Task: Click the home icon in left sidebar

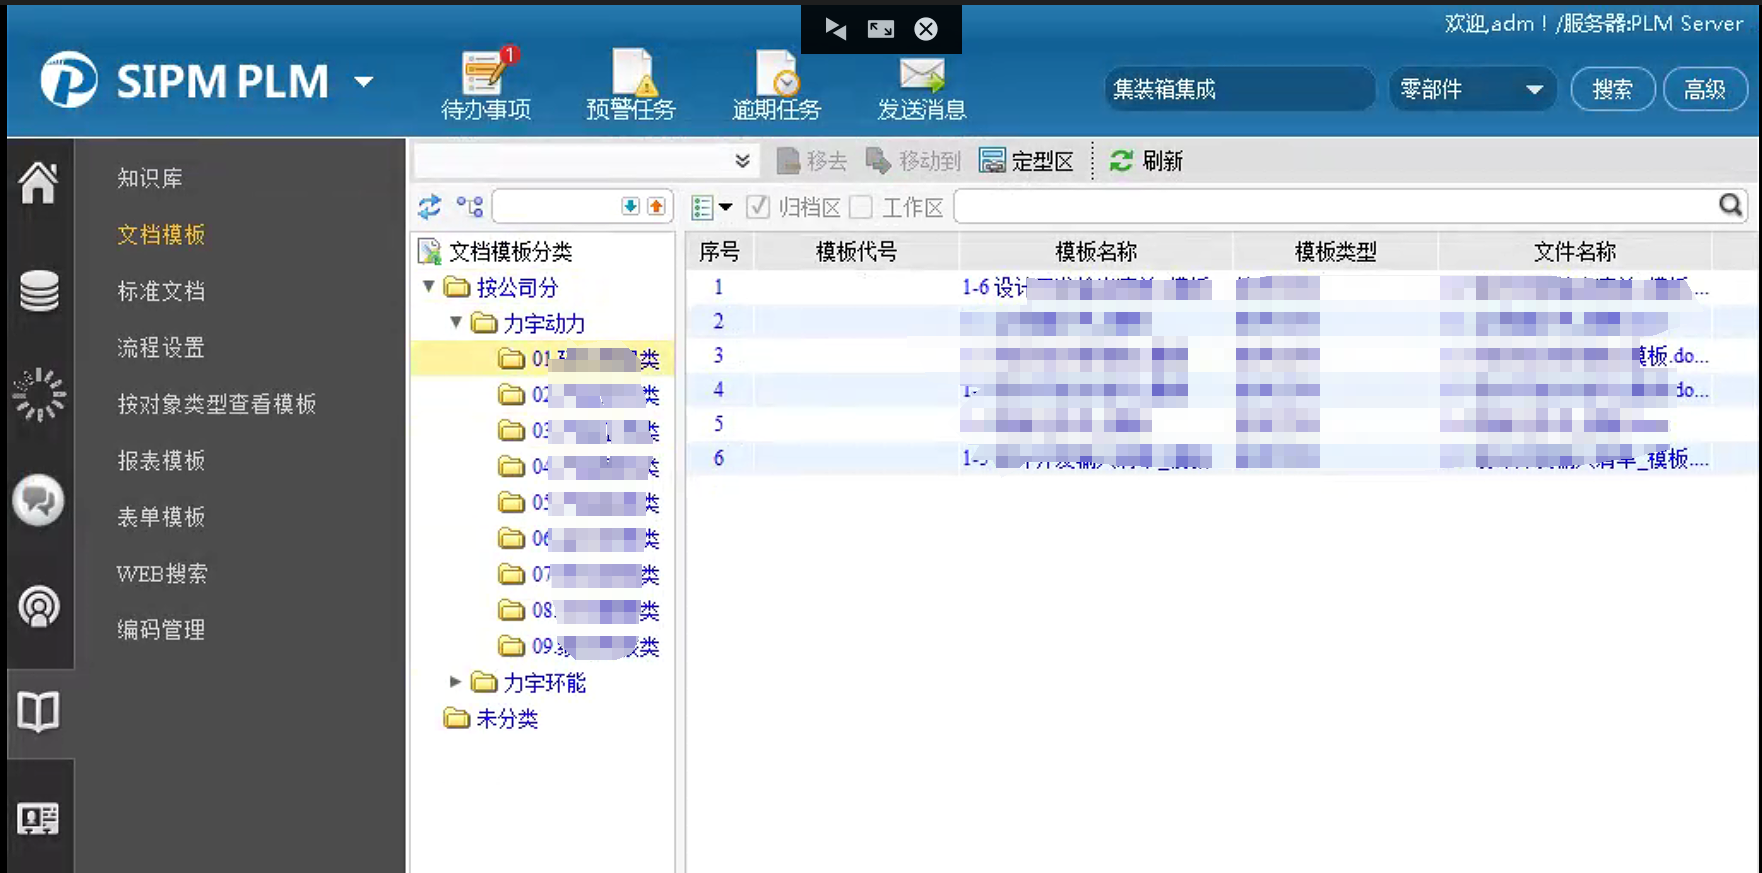Action: coord(39,183)
